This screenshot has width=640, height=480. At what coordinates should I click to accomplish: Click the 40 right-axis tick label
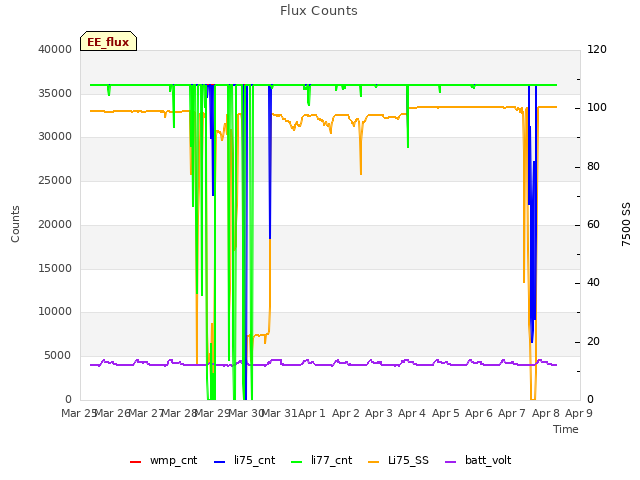[593, 282]
